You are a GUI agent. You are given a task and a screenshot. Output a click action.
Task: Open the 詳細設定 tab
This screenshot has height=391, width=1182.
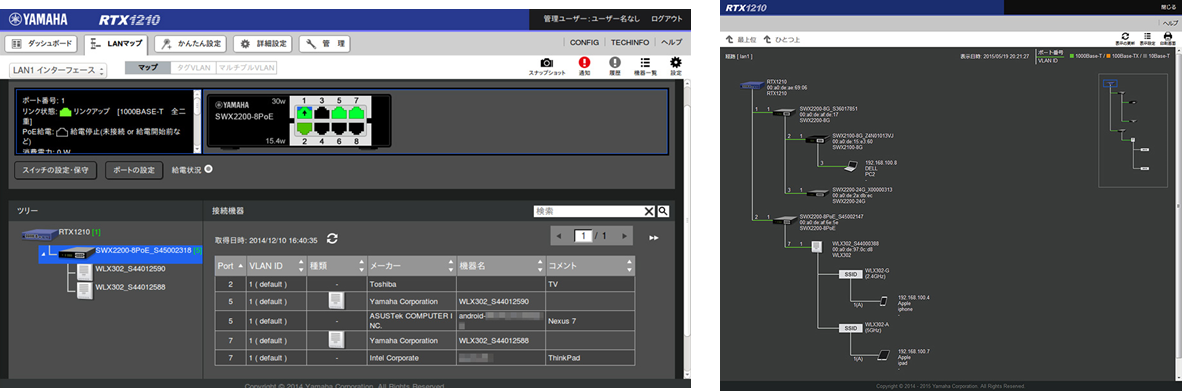point(262,44)
